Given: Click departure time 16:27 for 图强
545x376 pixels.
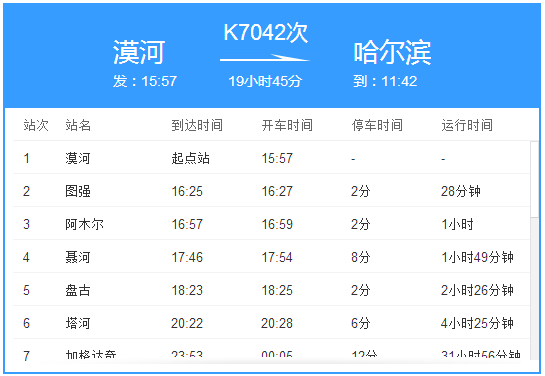Looking at the screenshot, I should tap(277, 191).
